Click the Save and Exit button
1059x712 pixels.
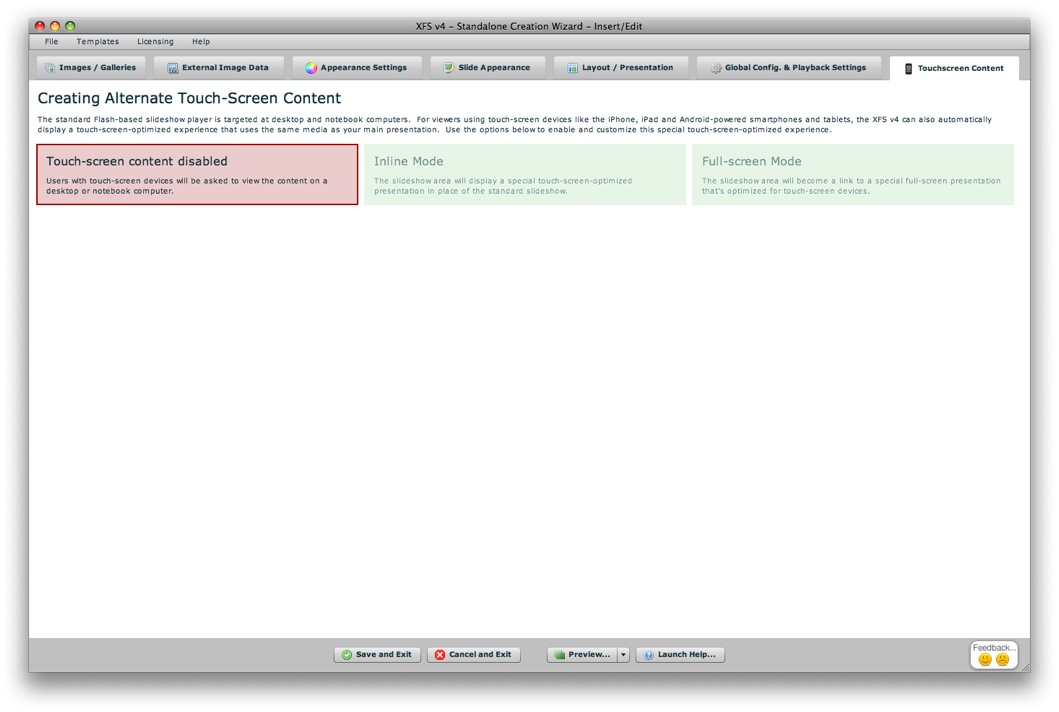tap(377, 655)
